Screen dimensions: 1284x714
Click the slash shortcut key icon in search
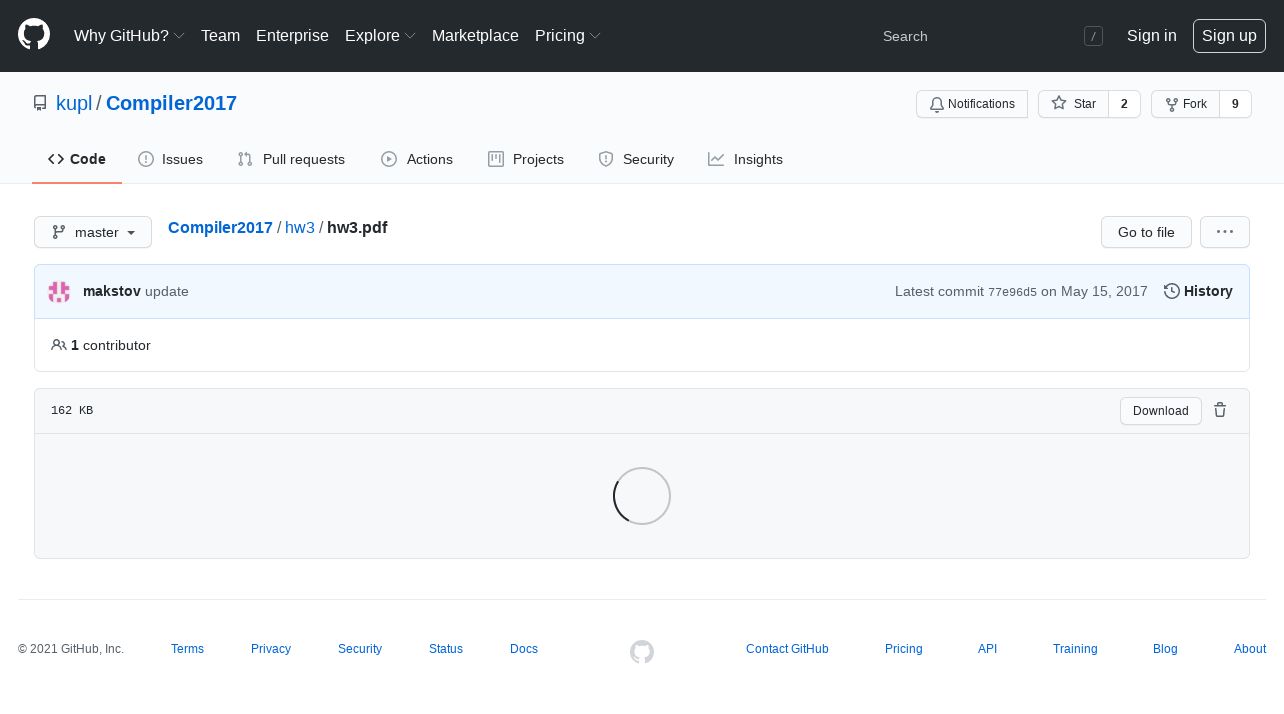pyautogui.click(x=1093, y=36)
